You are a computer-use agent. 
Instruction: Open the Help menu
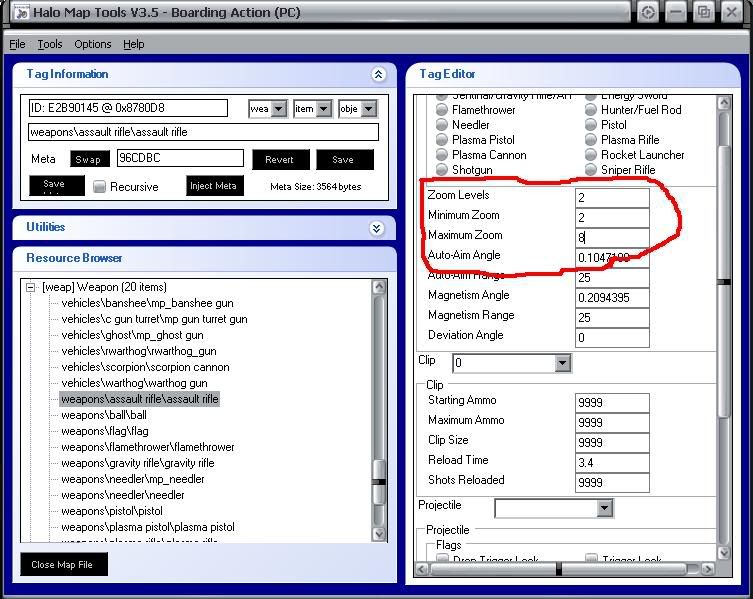(134, 44)
